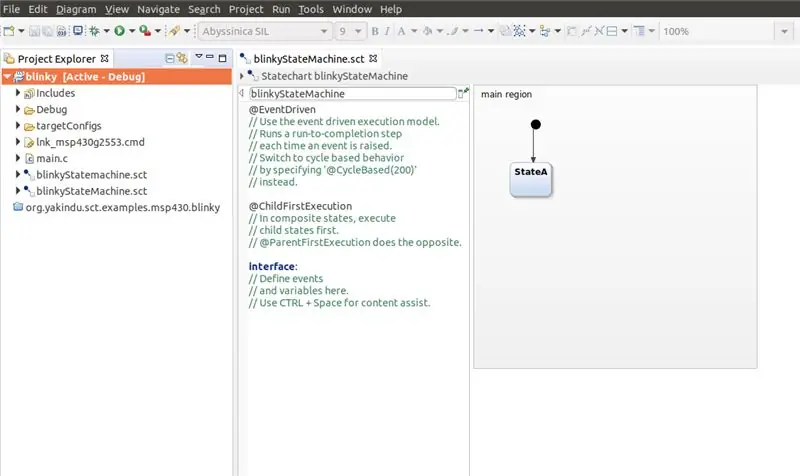
Task: Click the Build (binary 010) toolbar icon
Action: click(62, 31)
